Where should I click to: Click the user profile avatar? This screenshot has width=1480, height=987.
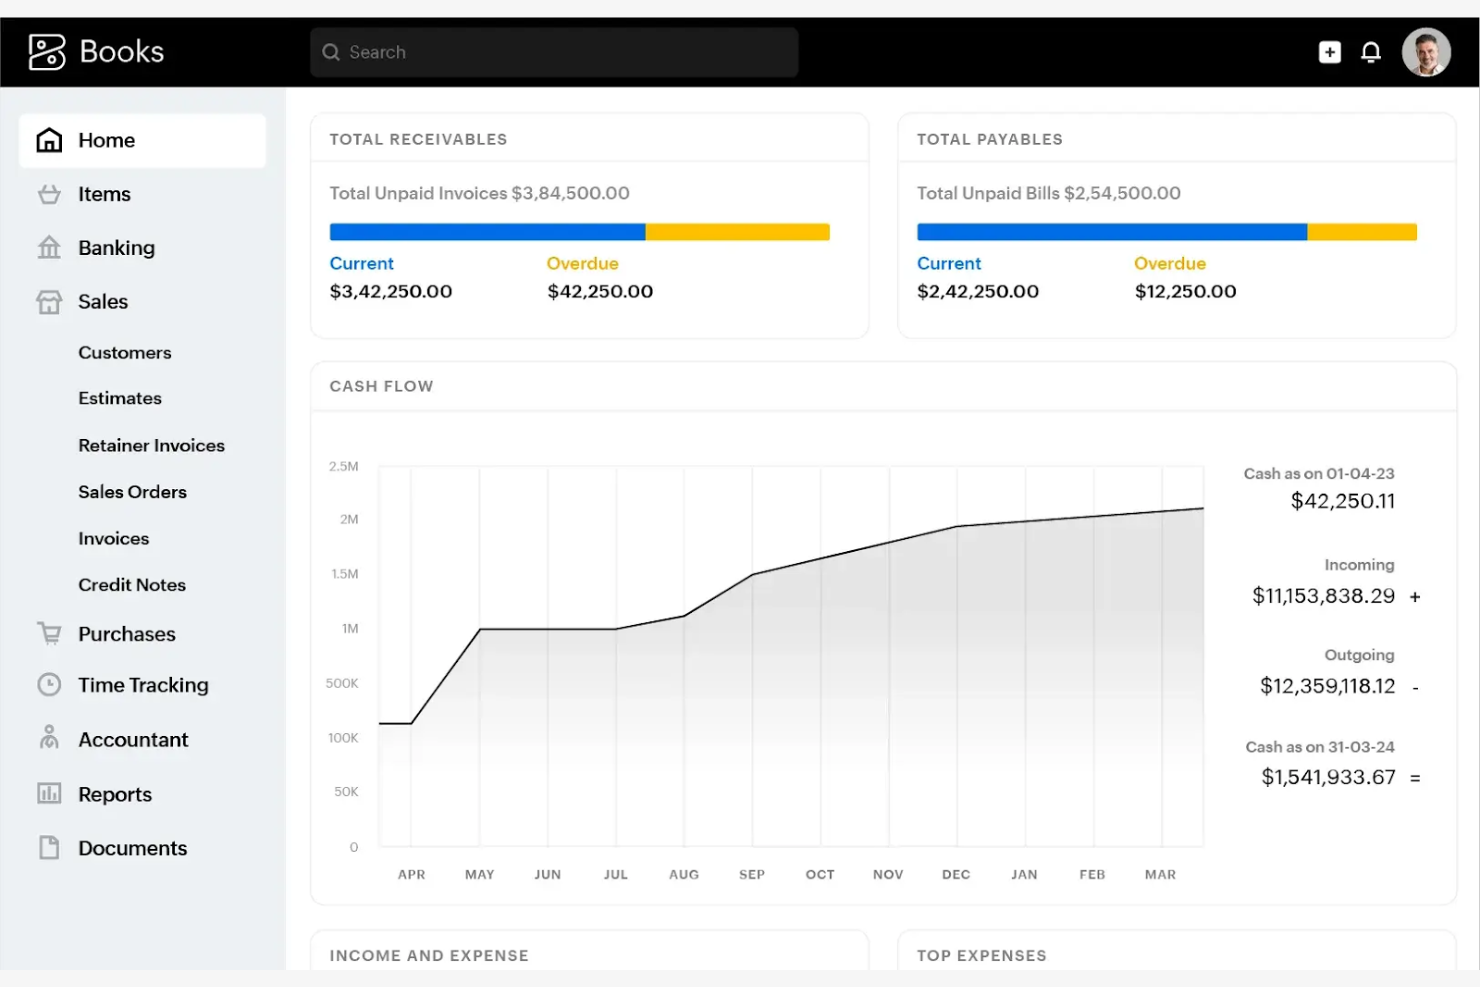1425,51
